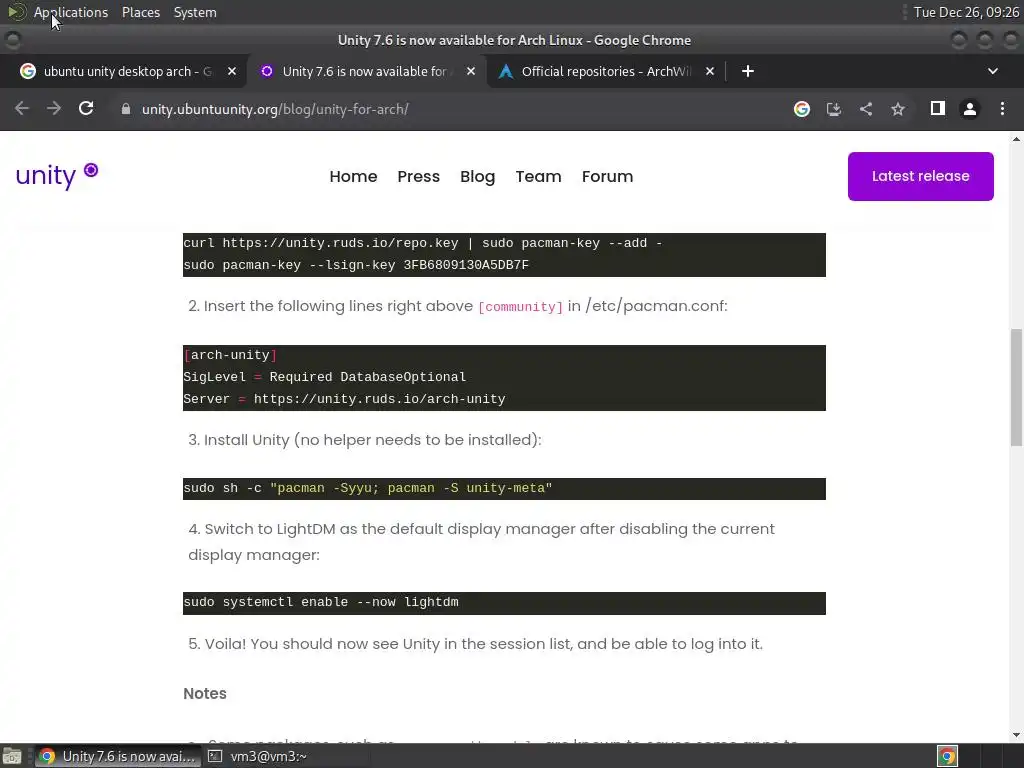Click the systemctl enable --now lightdm command
The width and height of the screenshot is (1024, 768).
point(321,602)
